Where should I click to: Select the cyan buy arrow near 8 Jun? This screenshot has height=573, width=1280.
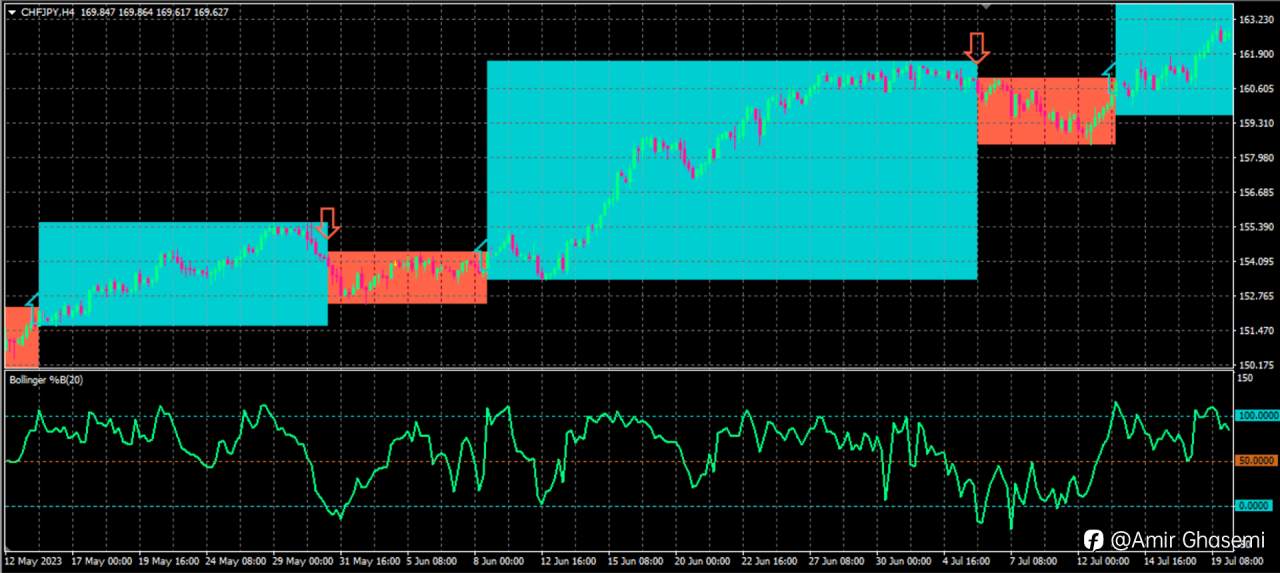tap(479, 245)
